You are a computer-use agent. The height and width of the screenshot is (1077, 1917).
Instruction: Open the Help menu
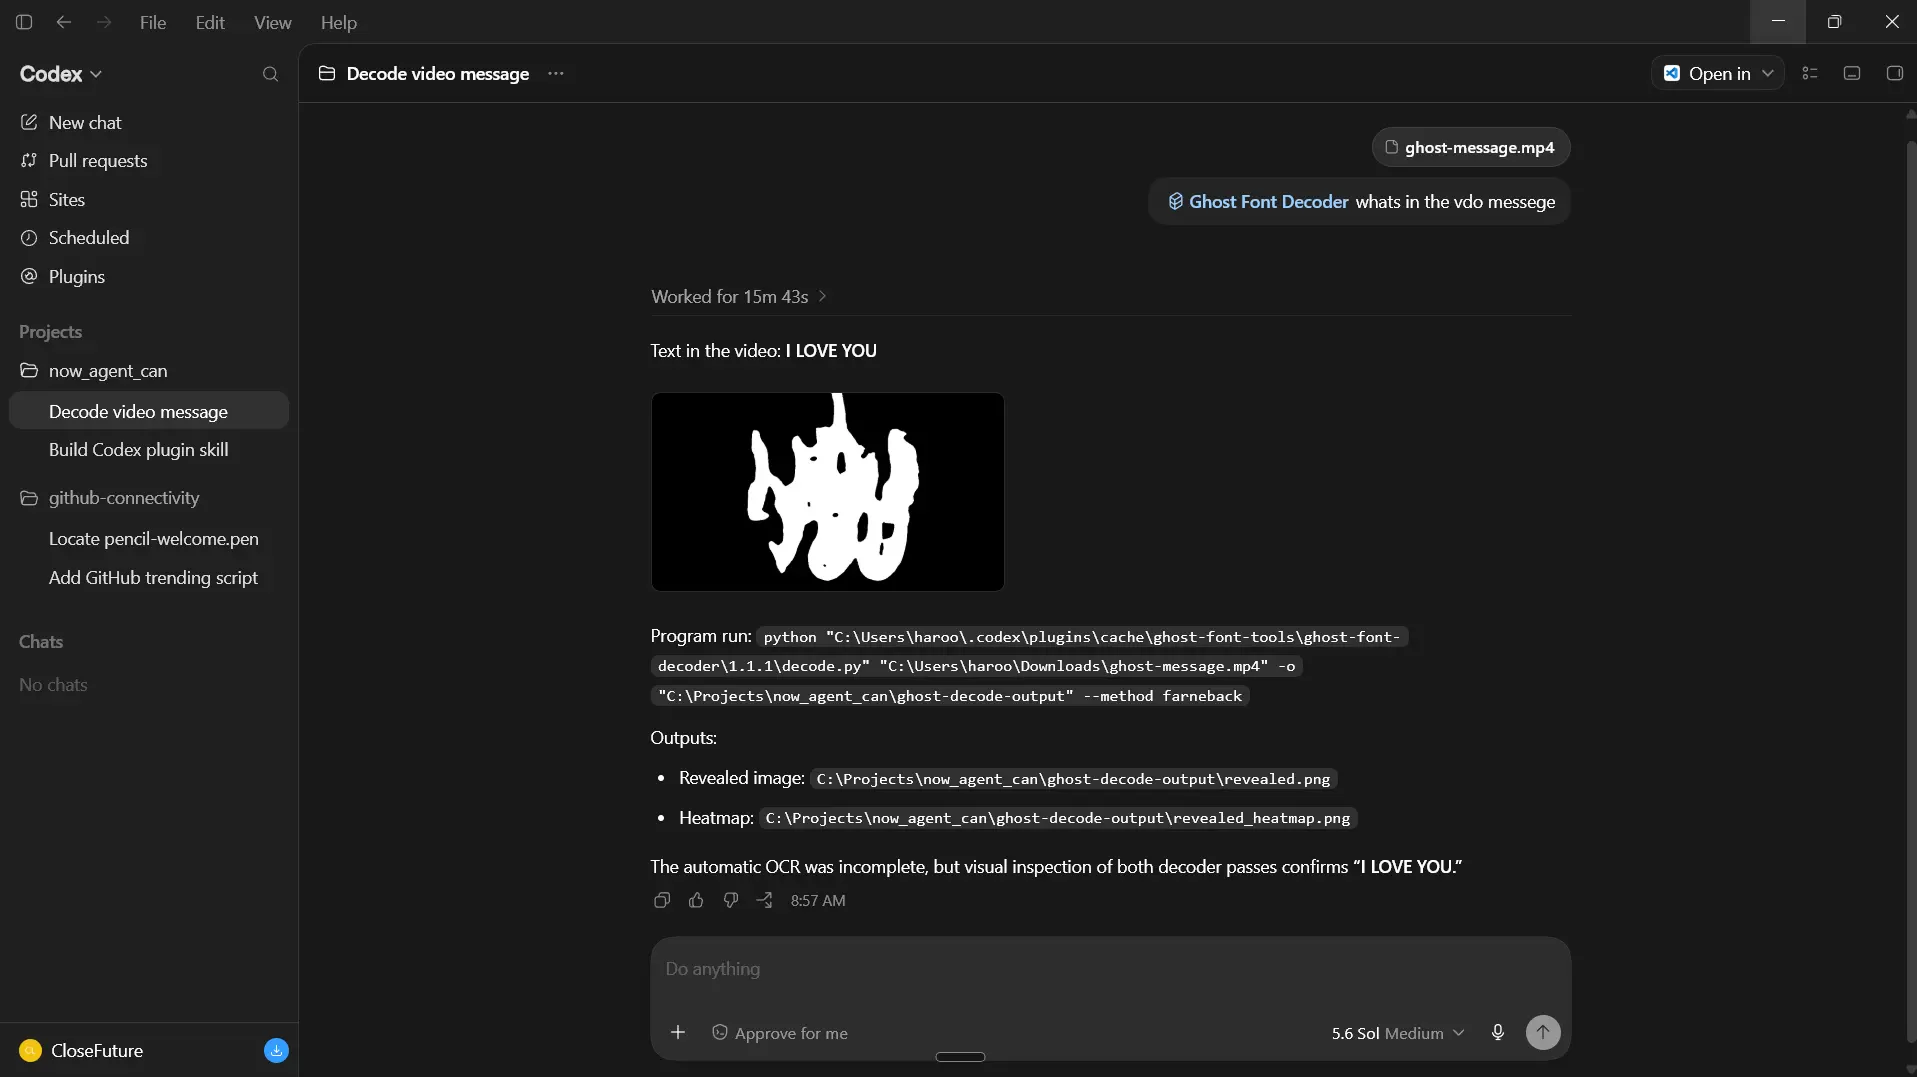pos(338,22)
